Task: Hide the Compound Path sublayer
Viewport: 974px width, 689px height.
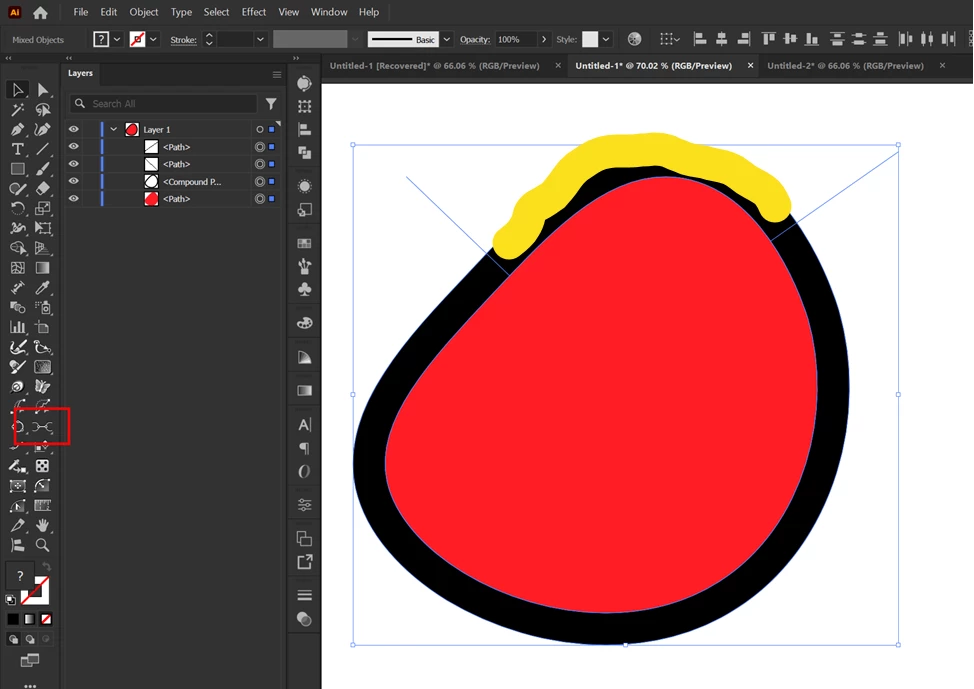Action: pyautogui.click(x=74, y=181)
